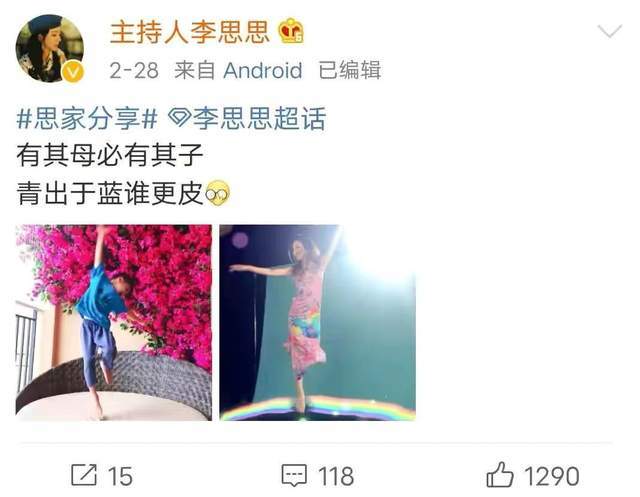Open the #思家分享# hashtag topic
The width and height of the screenshot is (640, 497).
pyautogui.click(x=87, y=119)
